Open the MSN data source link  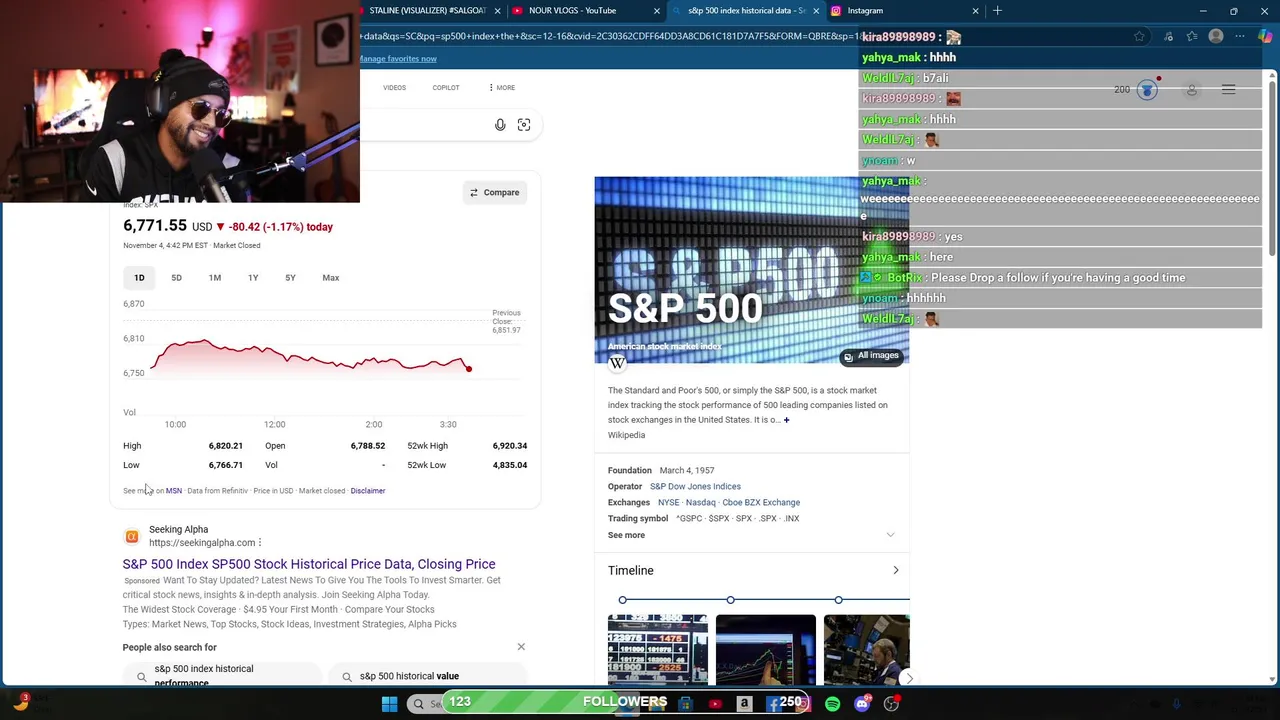pyautogui.click(x=174, y=491)
